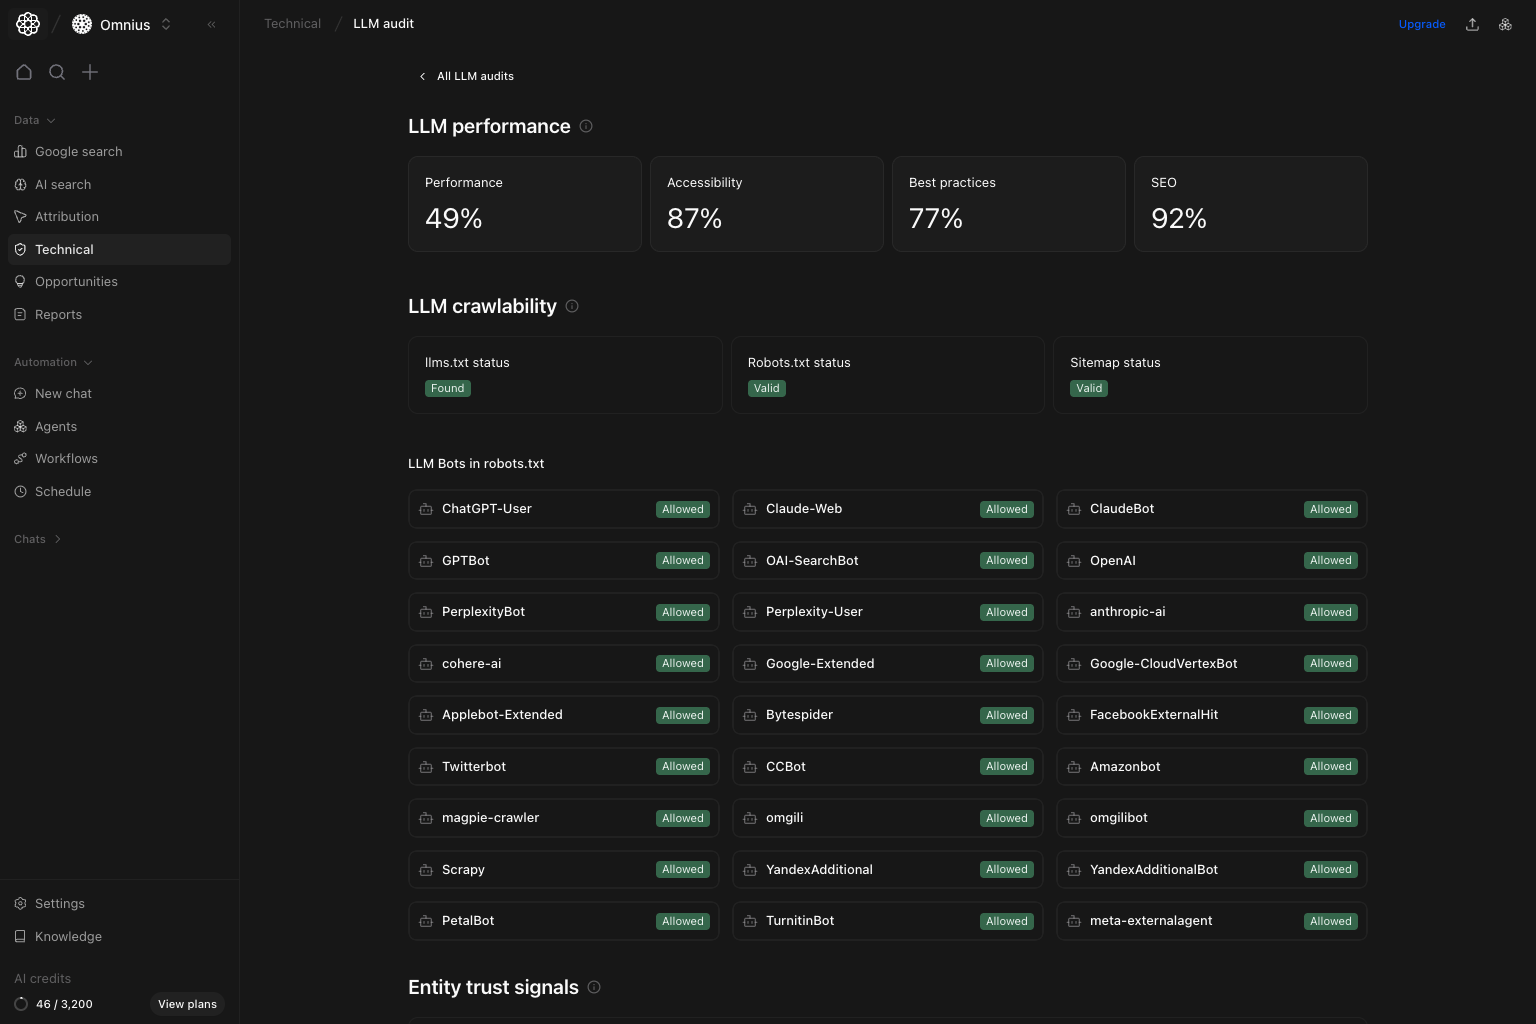Viewport: 1536px width, 1024px height.
Task: Click the info icon beside Entity trust signals
Action: (x=594, y=987)
